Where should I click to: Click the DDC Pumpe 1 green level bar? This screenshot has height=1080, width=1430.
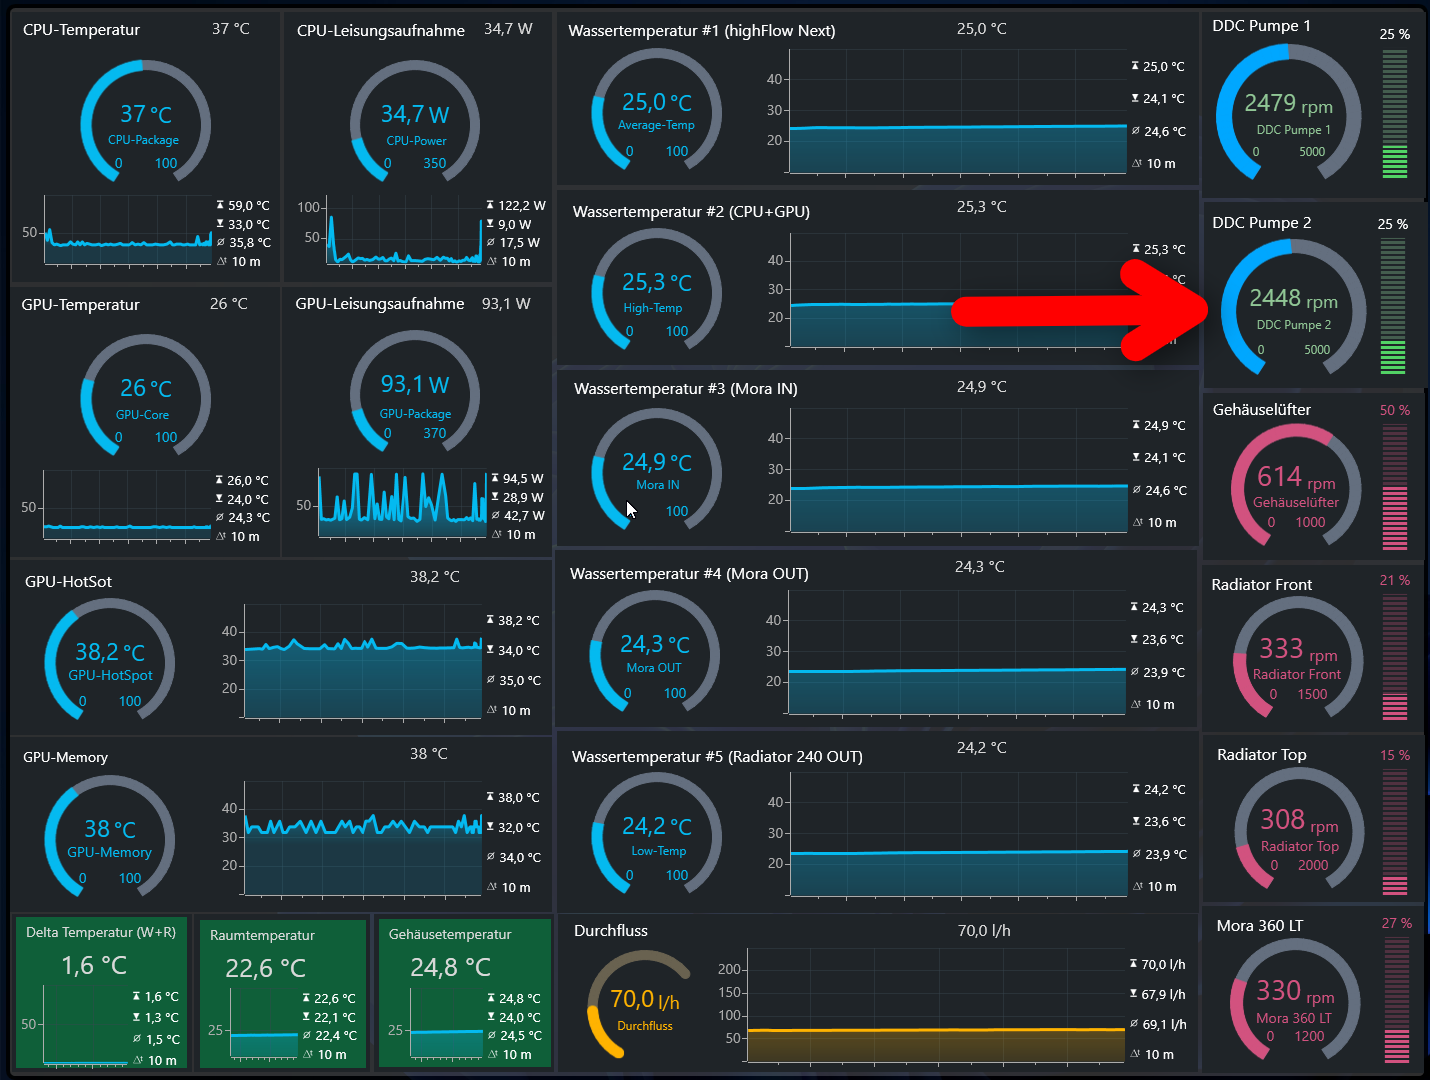(x=1394, y=113)
